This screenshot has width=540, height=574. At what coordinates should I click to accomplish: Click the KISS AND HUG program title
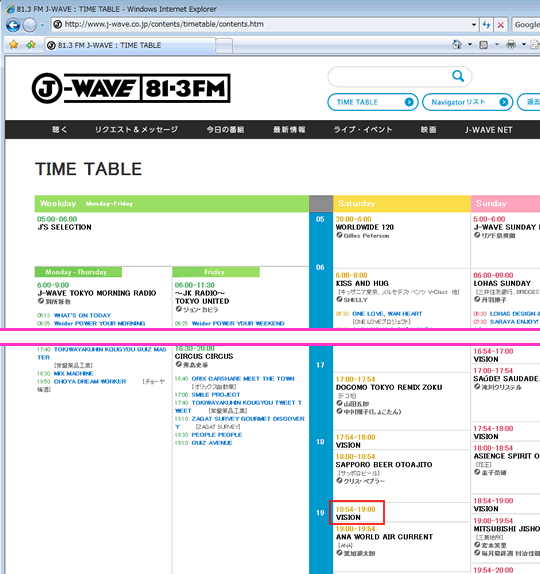(362, 283)
